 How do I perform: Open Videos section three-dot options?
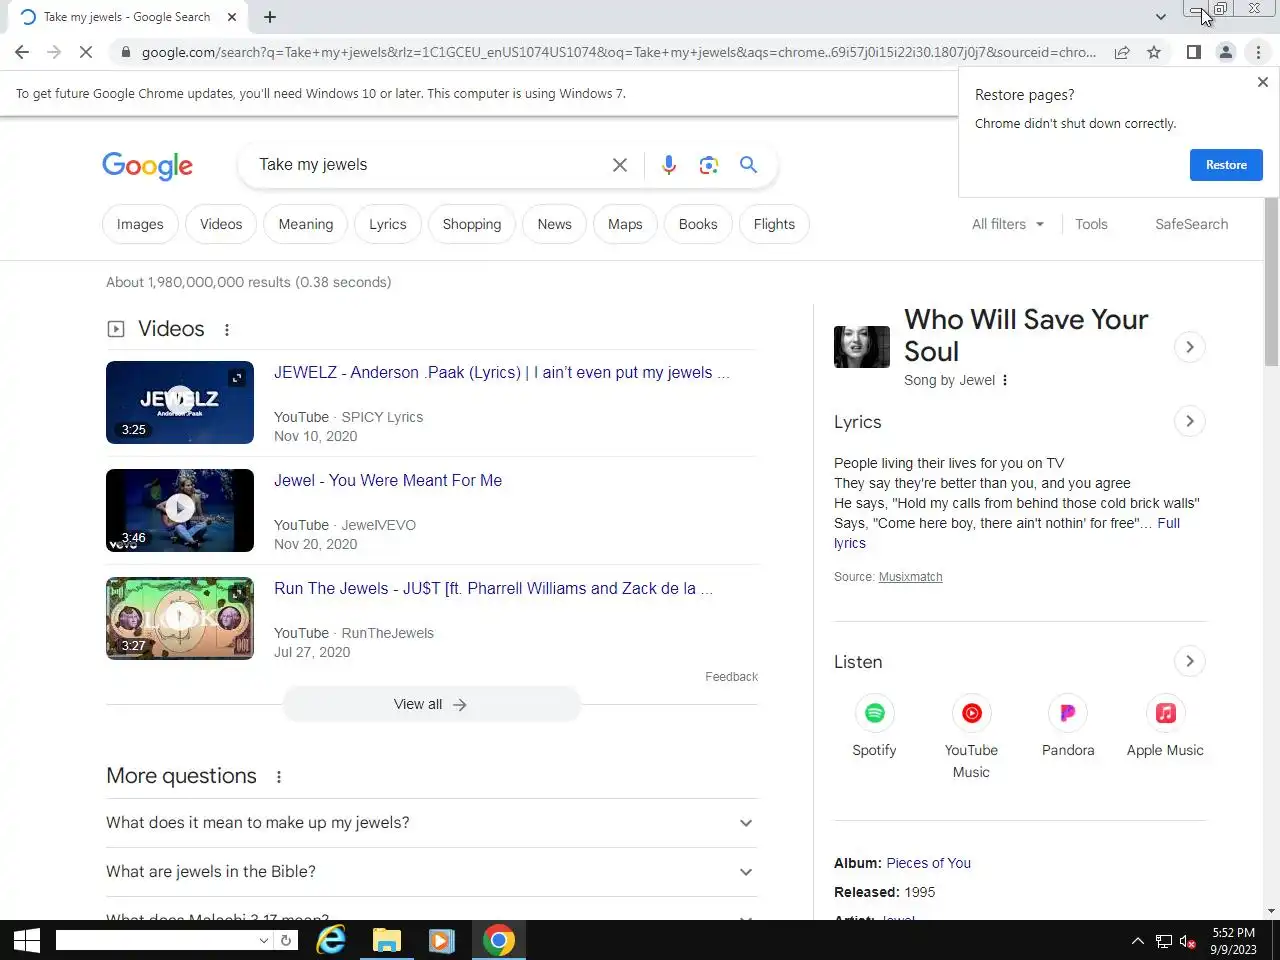[227, 330]
